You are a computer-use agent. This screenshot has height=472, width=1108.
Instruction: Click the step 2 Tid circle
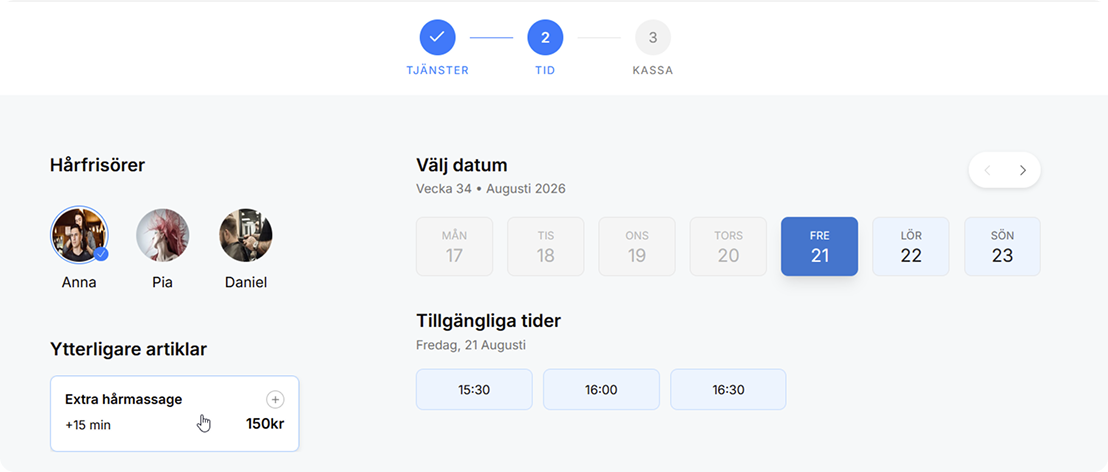point(545,37)
